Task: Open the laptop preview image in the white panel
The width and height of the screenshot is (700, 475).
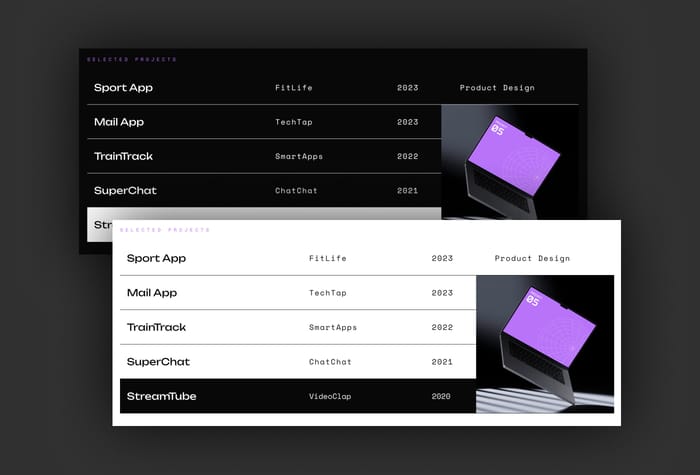Action: tap(545, 344)
